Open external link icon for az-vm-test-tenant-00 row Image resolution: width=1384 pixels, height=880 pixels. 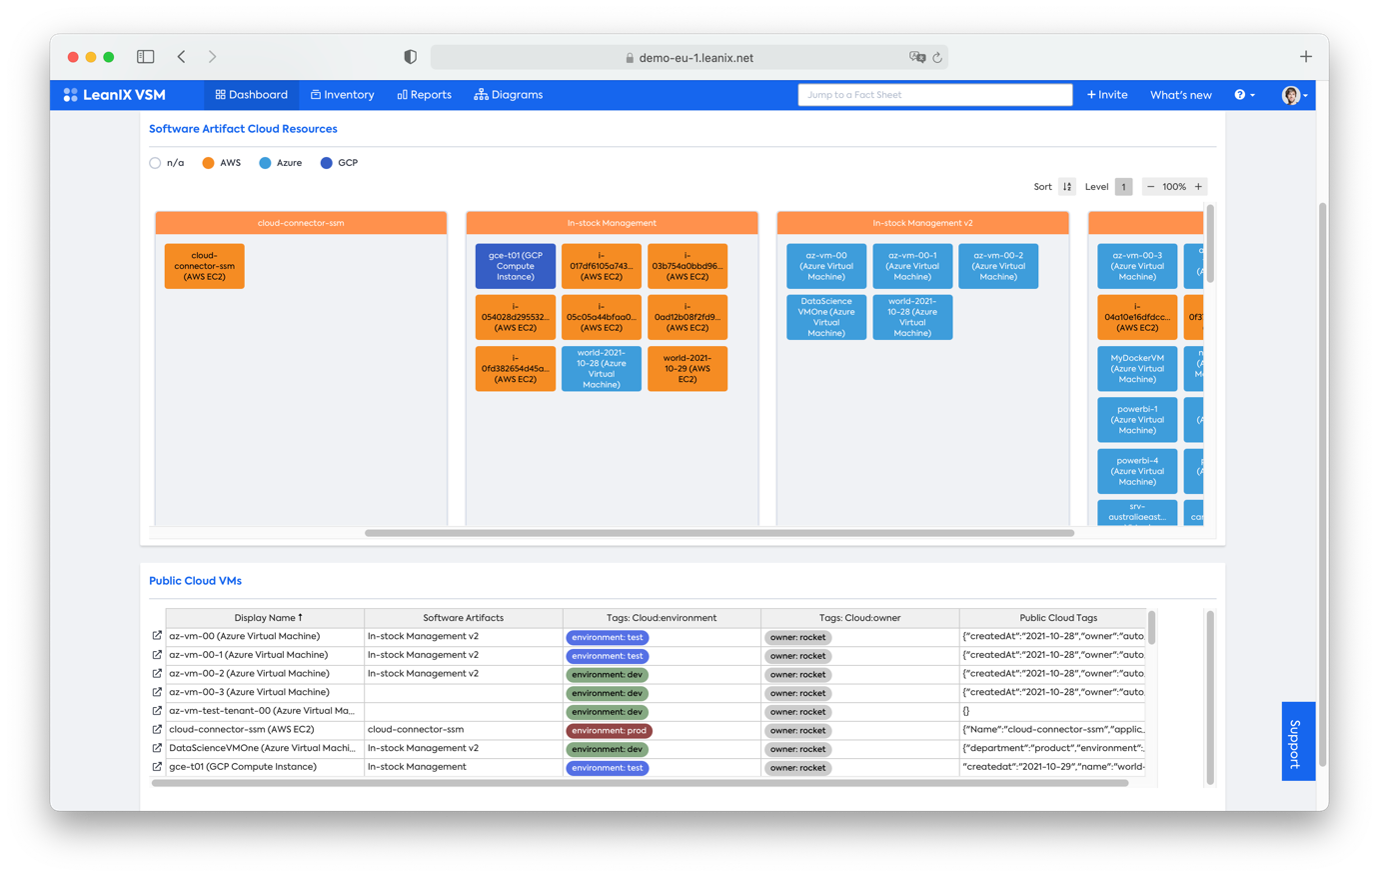pos(157,711)
